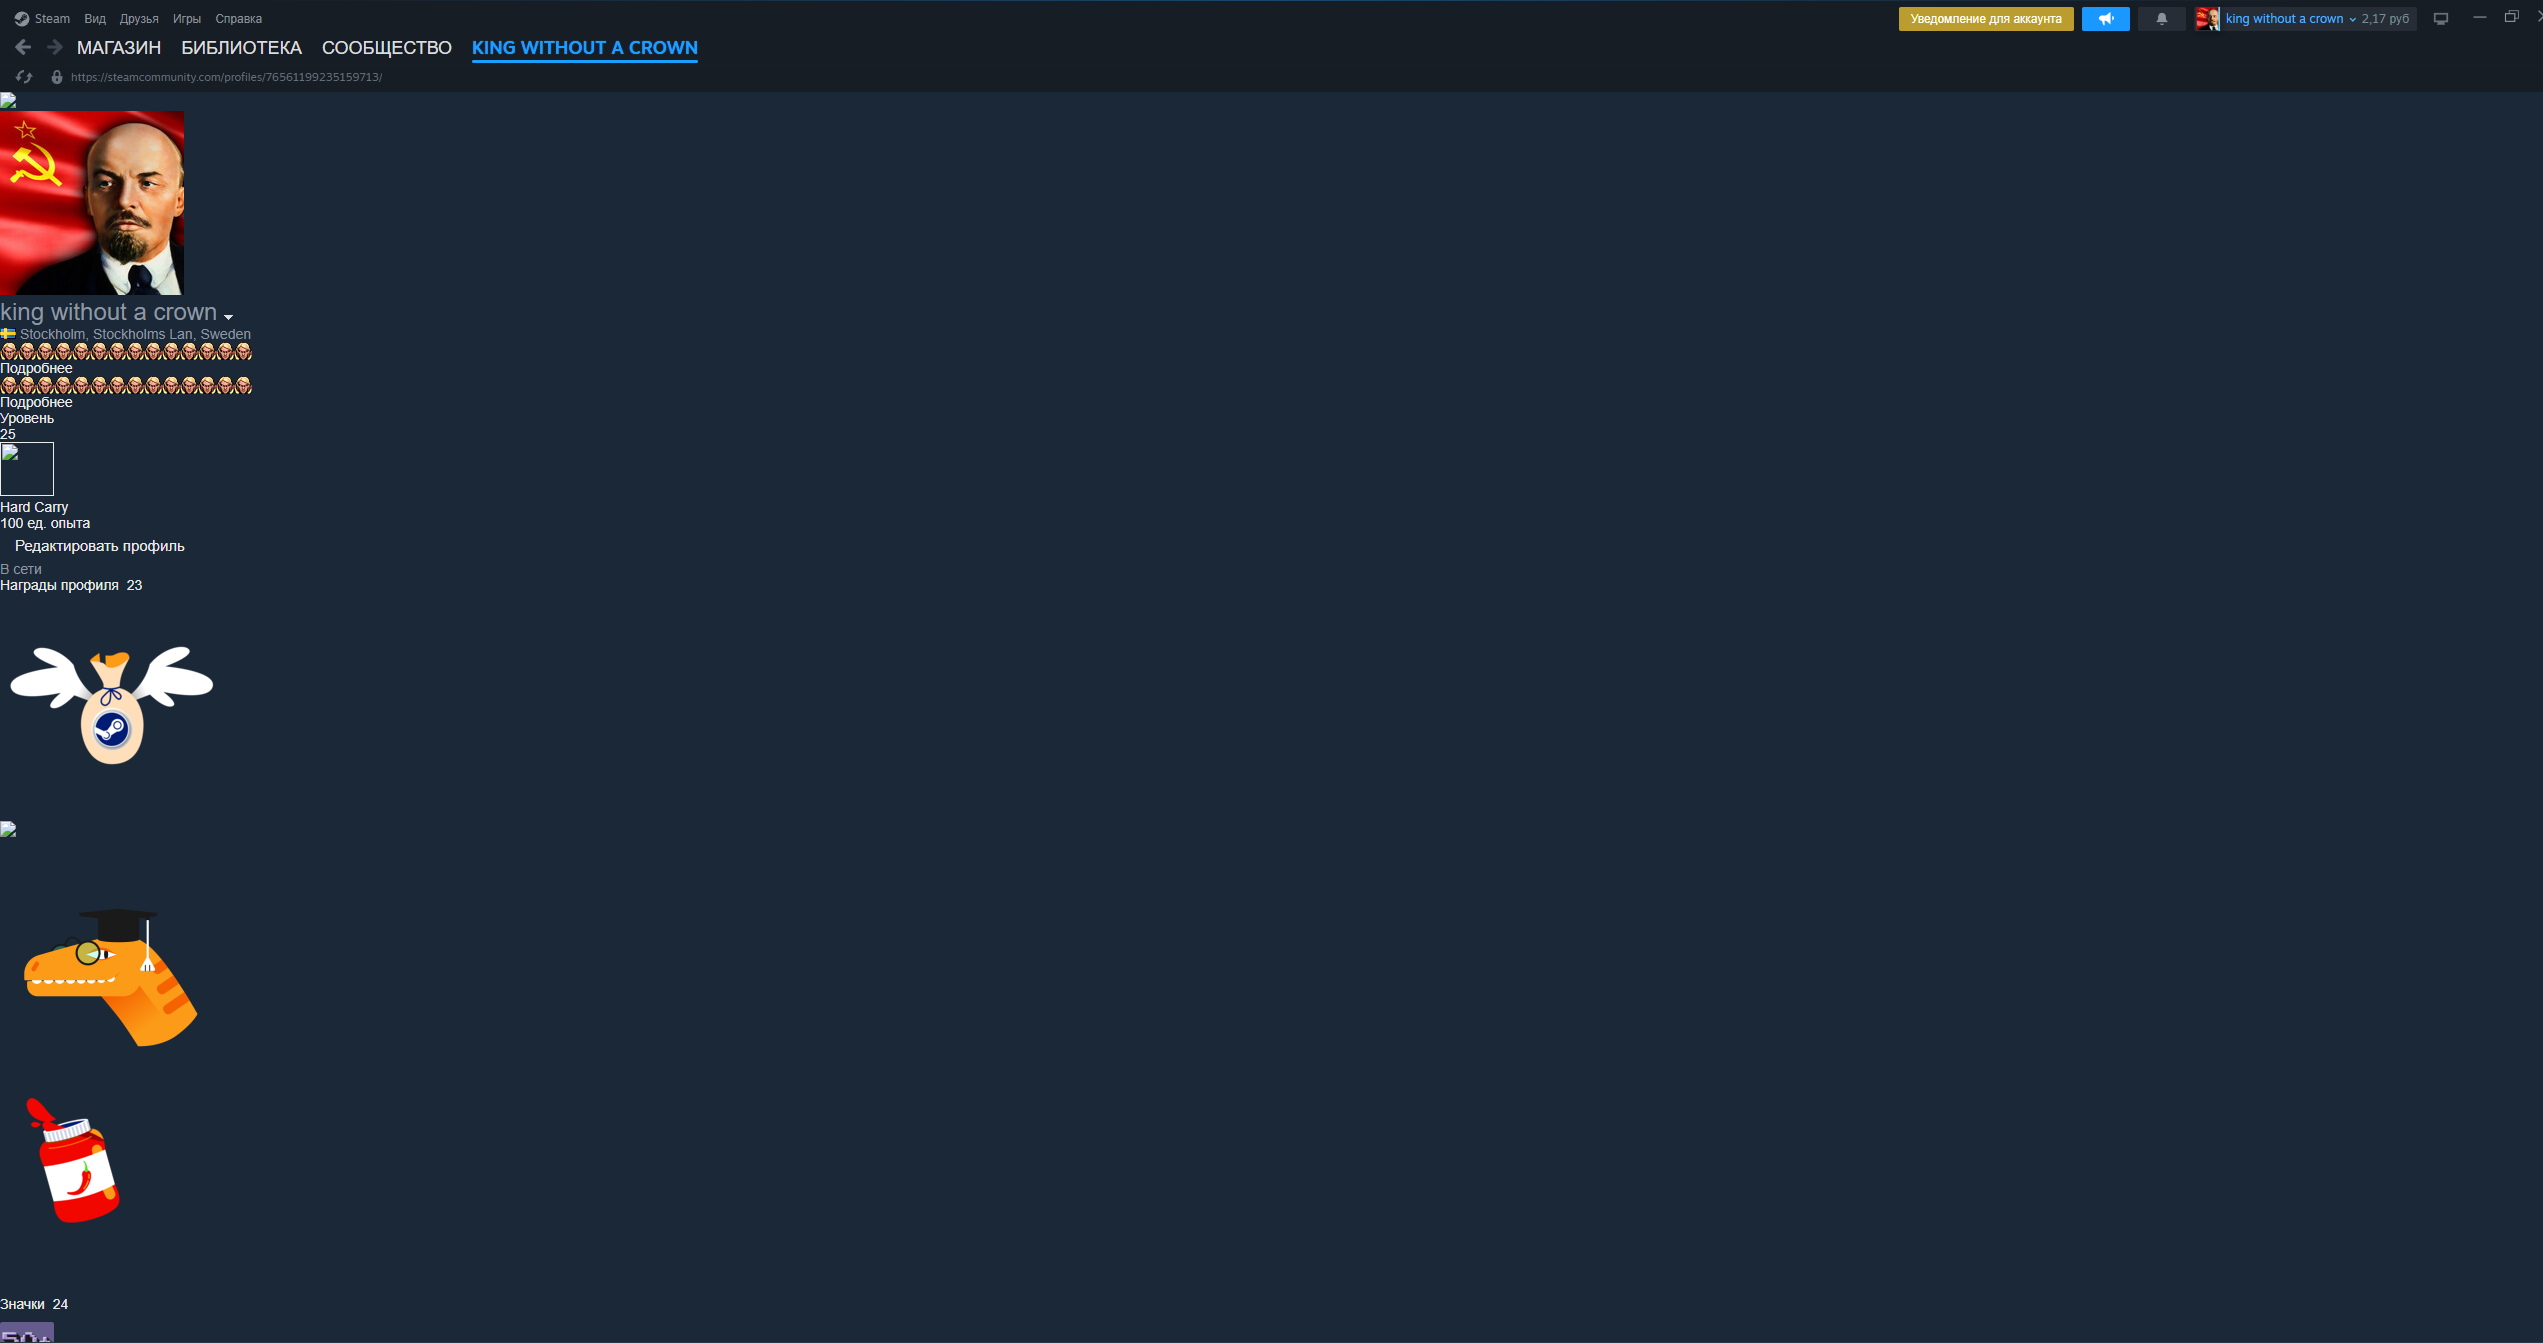Viewport: 2543px width, 1343px height.
Task: Open the Друзья menu
Action: (x=139, y=19)
